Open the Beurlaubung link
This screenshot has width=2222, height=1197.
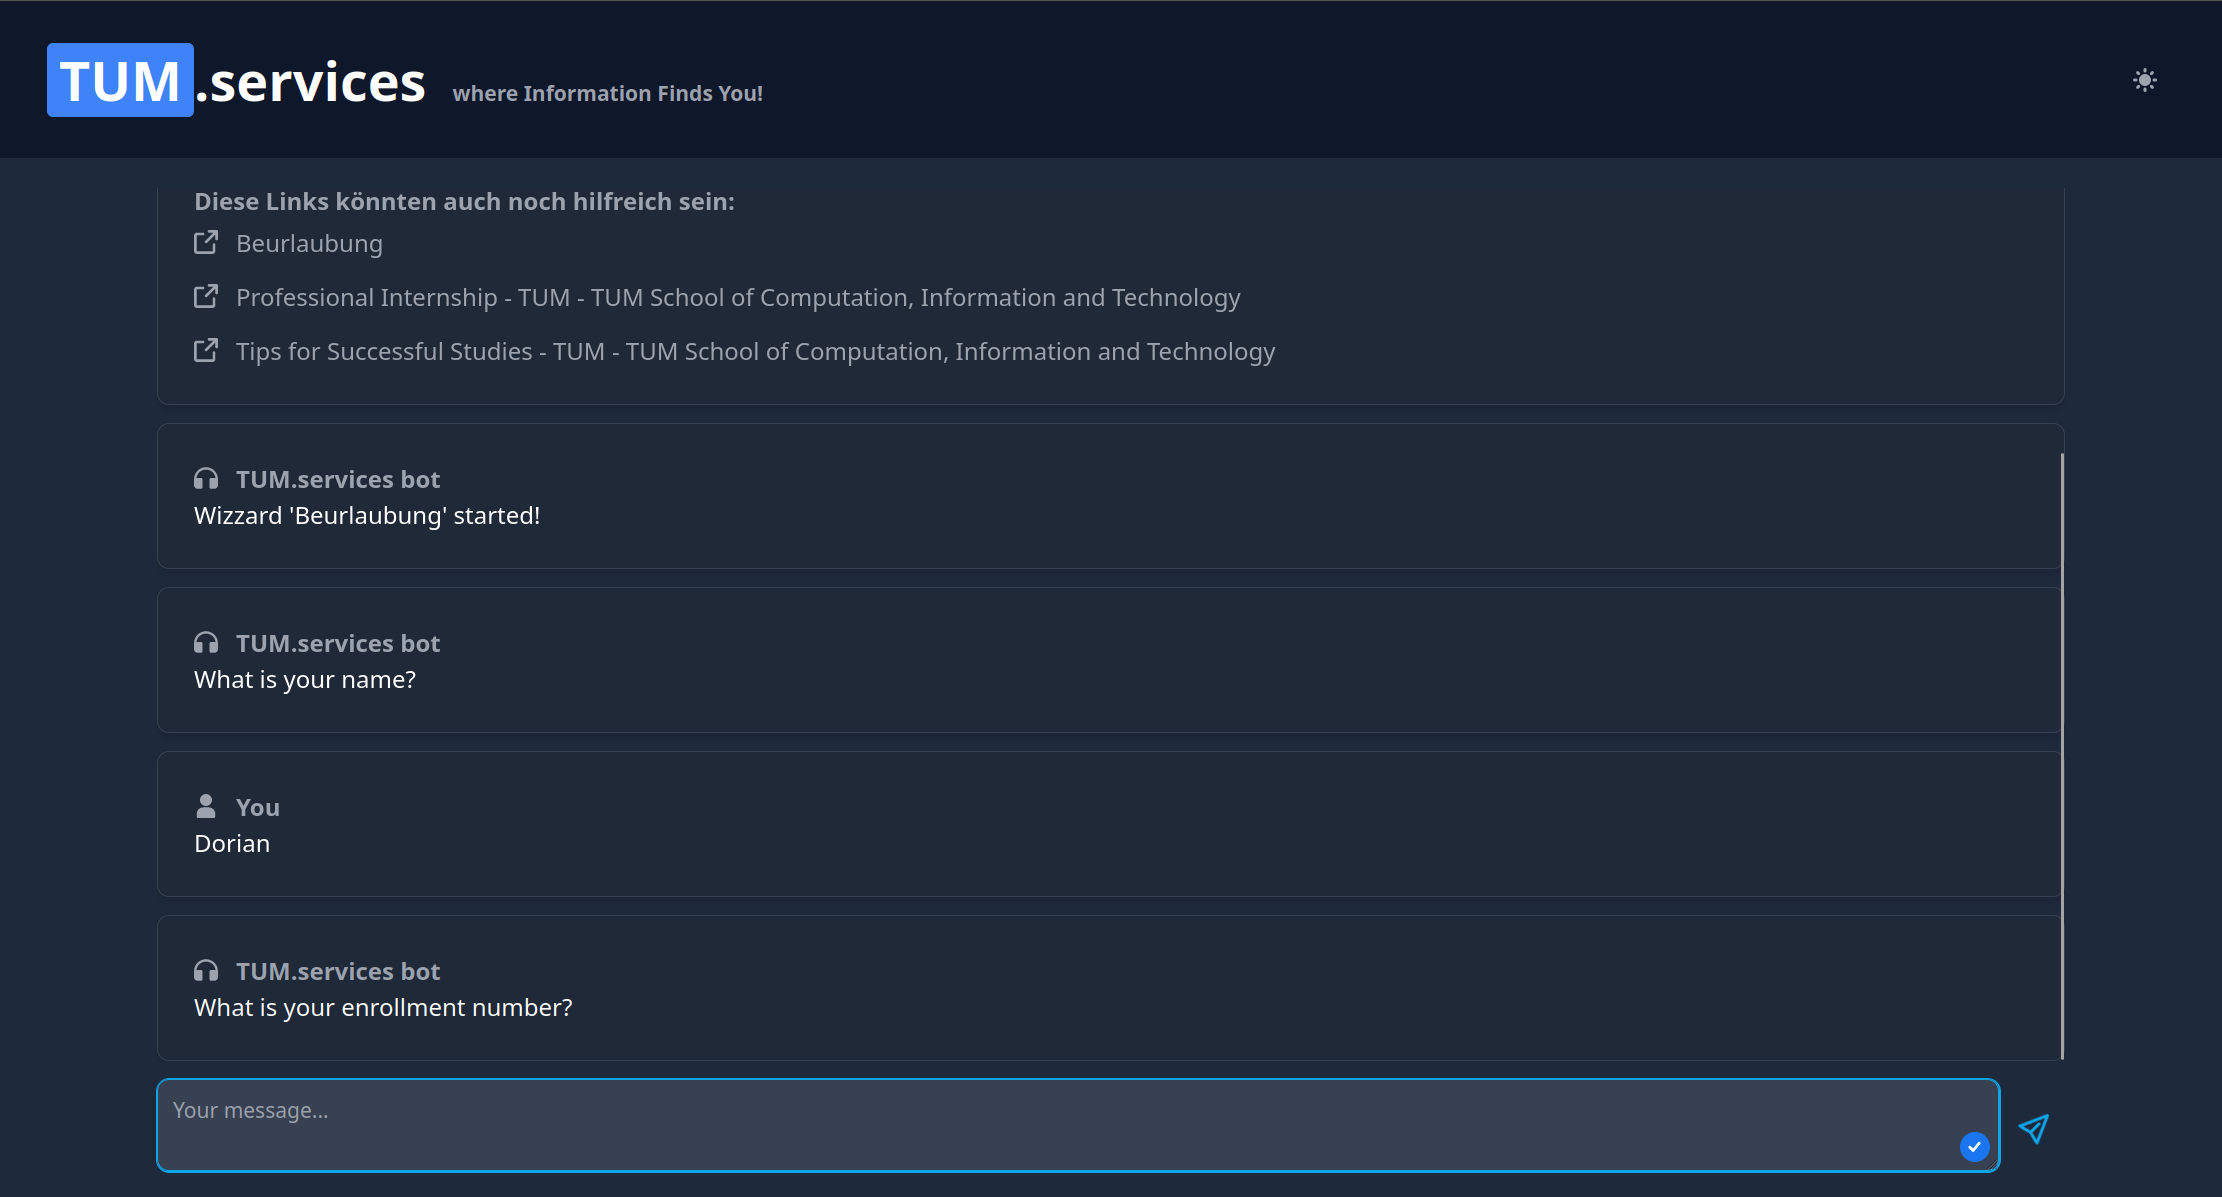click(x=309, y=244)
